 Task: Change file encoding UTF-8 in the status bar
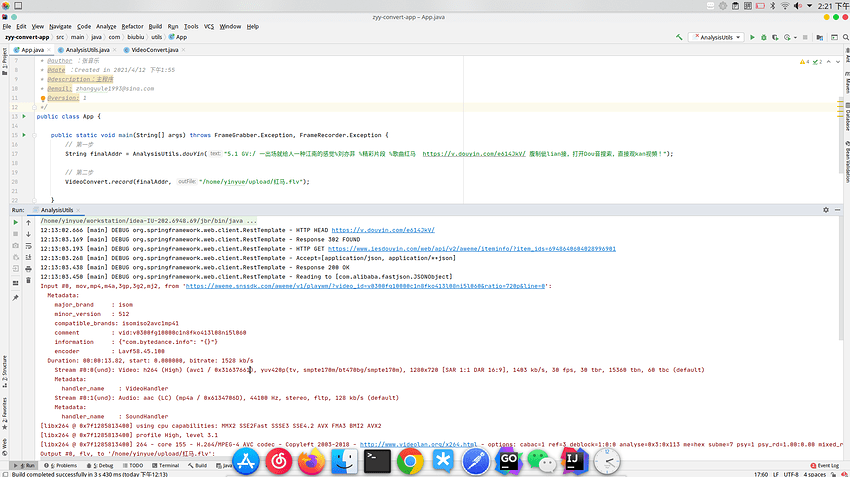click(x=790, y=474)
